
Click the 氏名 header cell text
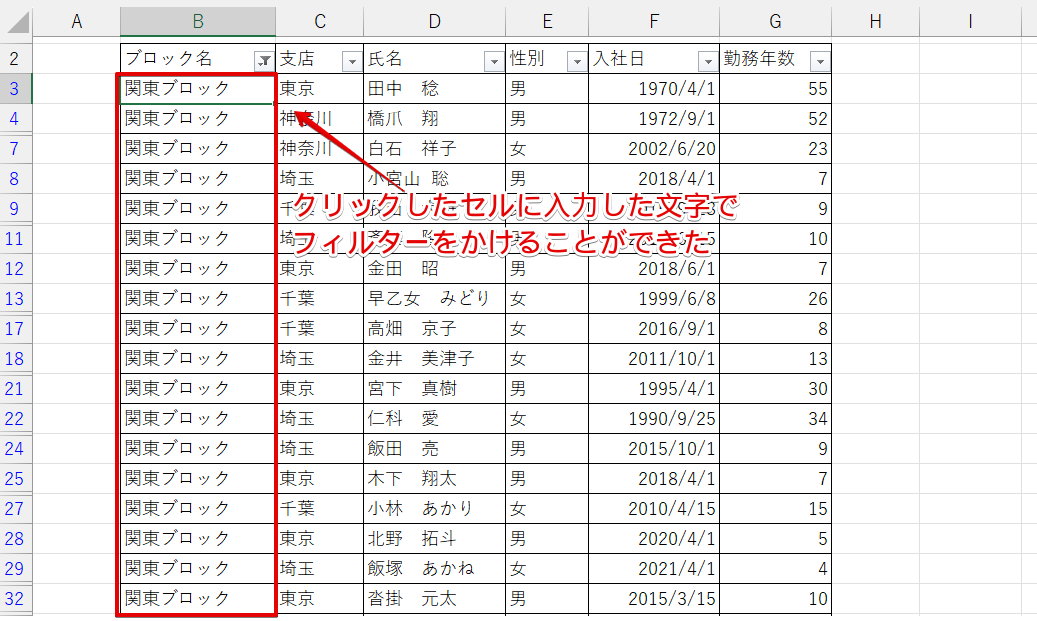click(385, 59)
